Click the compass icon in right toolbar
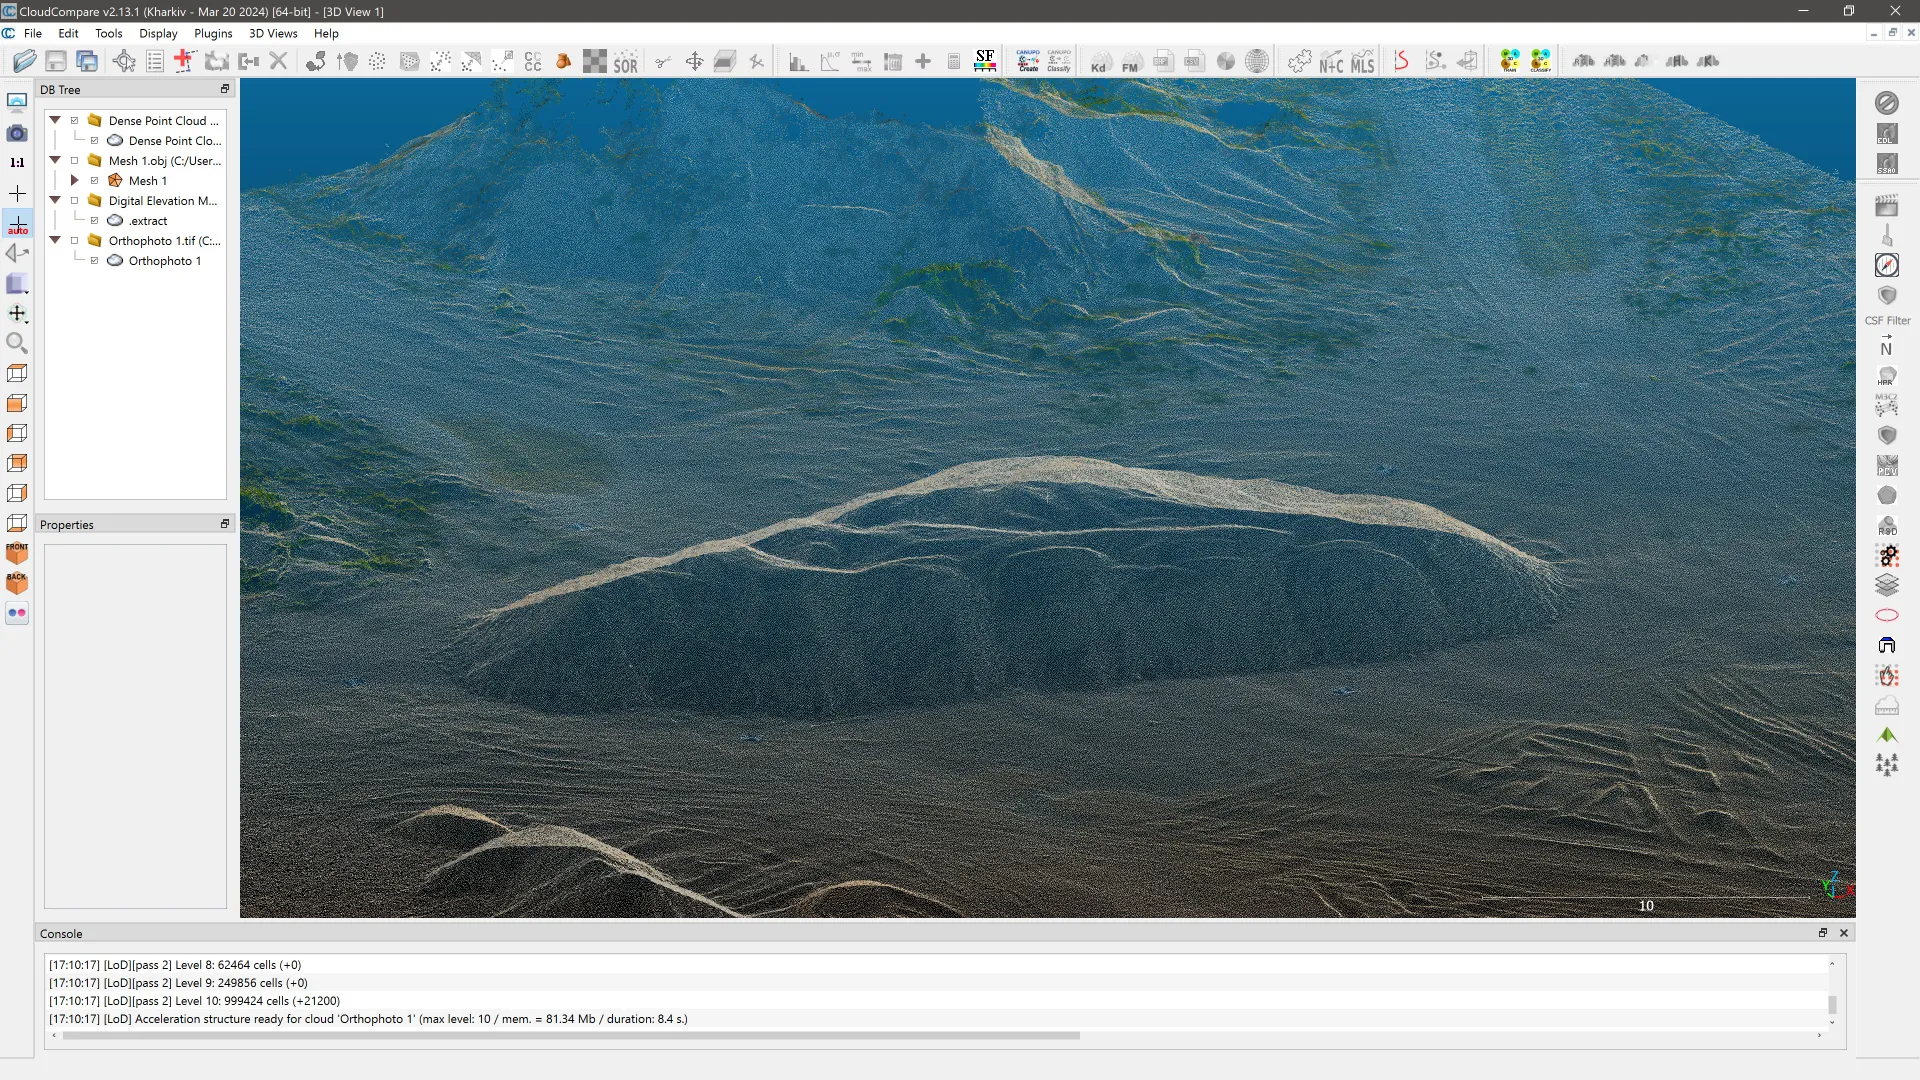Viewport: 1920px width, 1080px height. 1887,265
